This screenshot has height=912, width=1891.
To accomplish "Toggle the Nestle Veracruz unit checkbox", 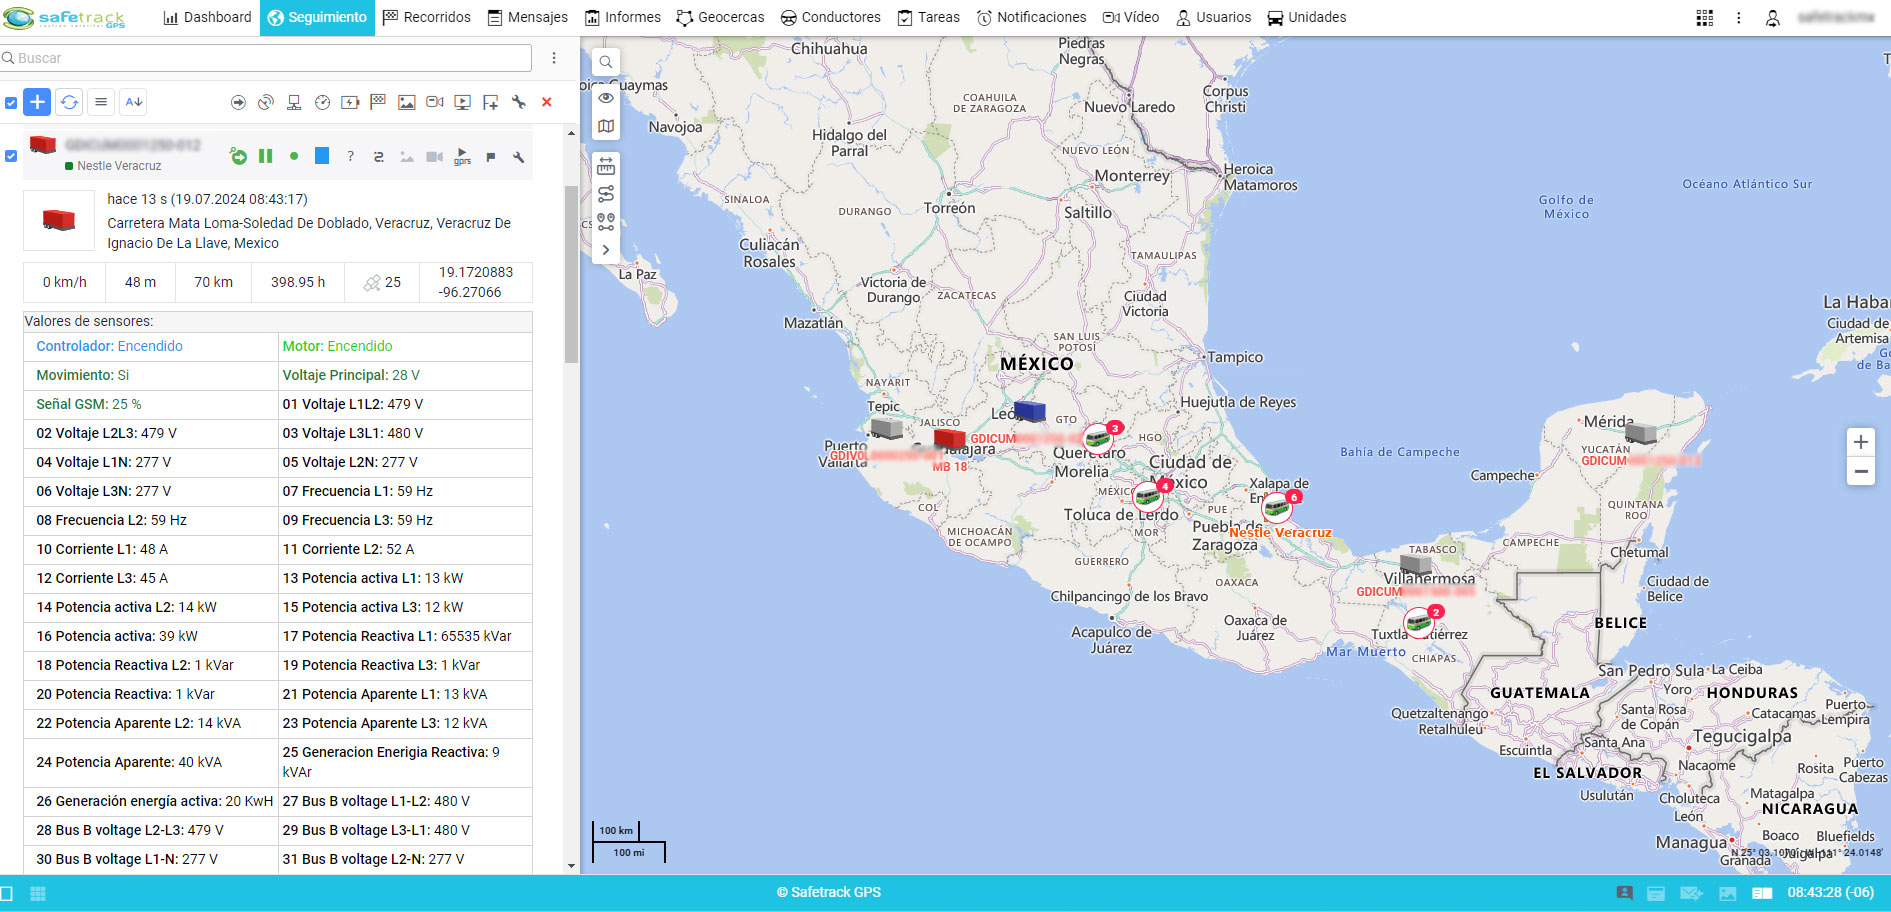I will pos(12,156).
